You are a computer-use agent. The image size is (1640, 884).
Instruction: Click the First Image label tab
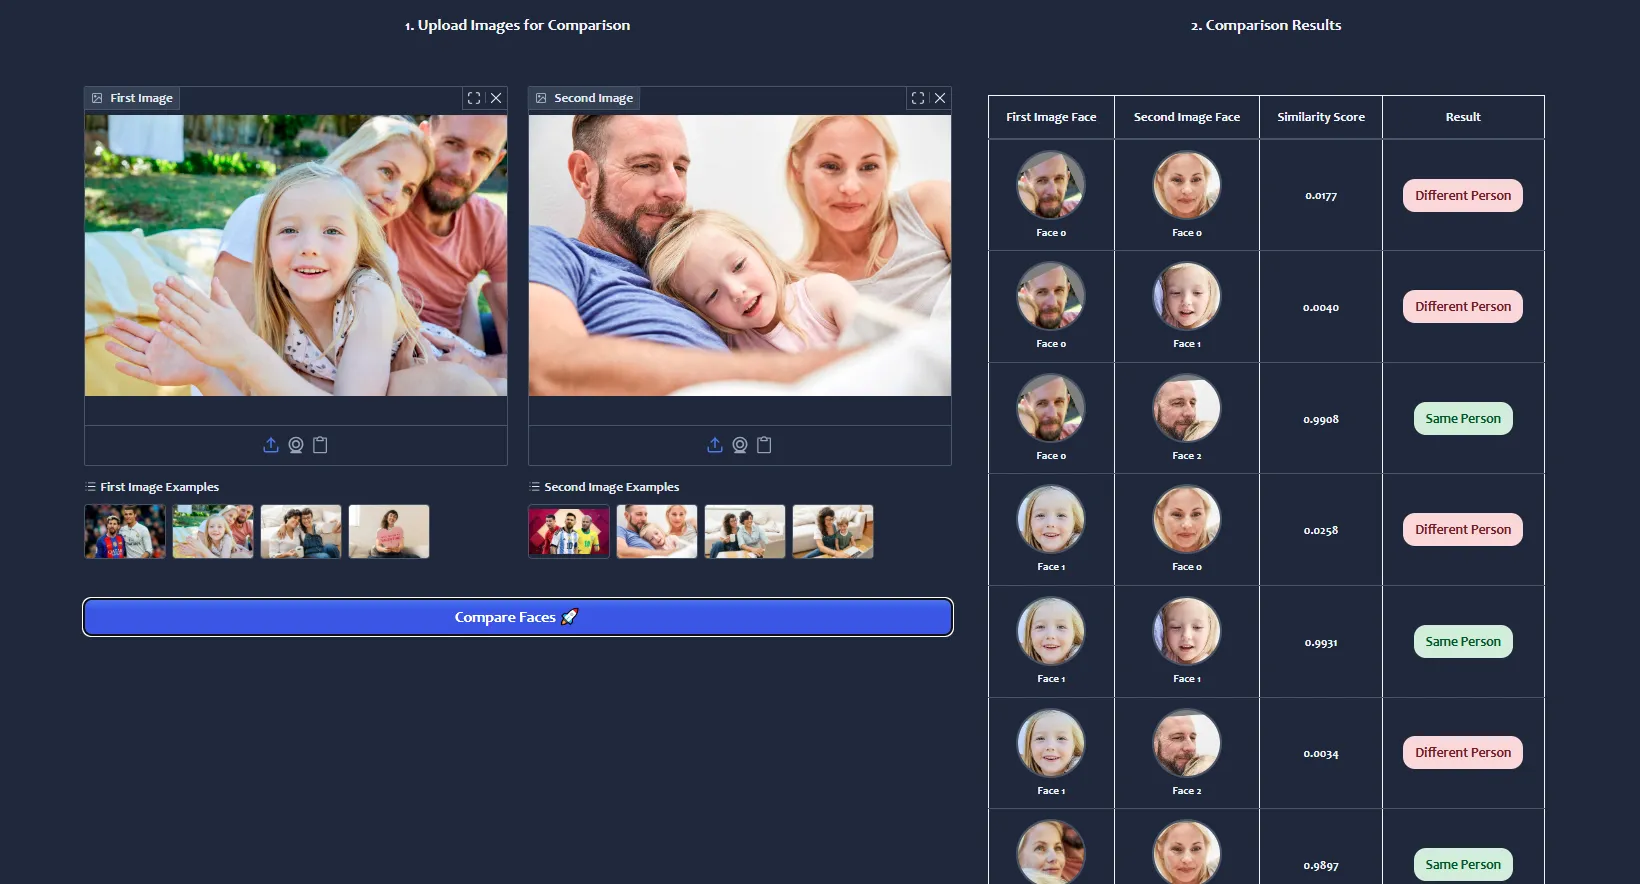(x=132, y=98)
